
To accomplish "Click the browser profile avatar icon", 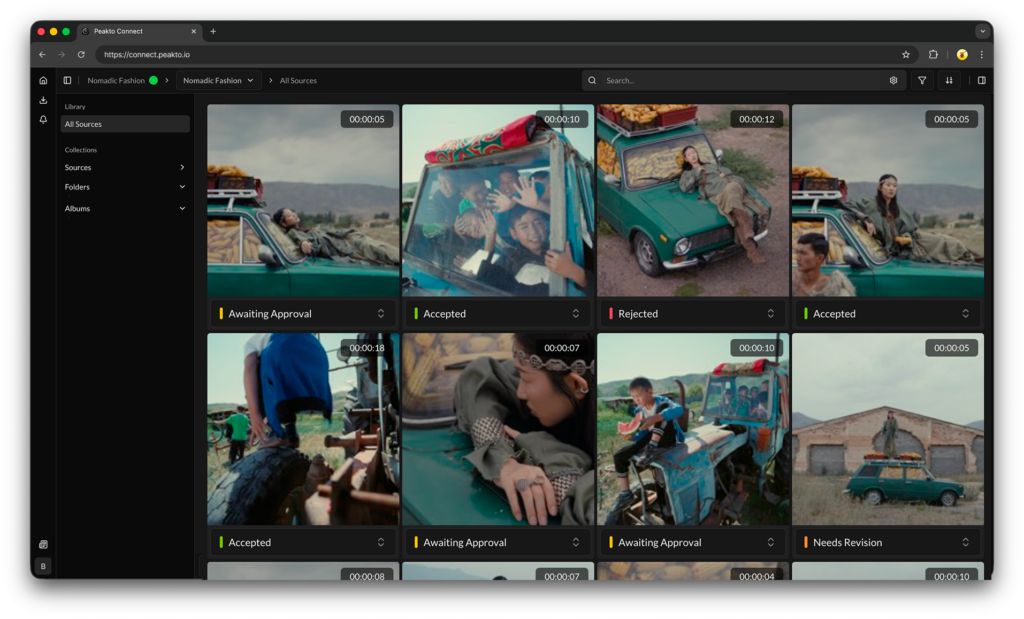I will (x=962, y=55).
